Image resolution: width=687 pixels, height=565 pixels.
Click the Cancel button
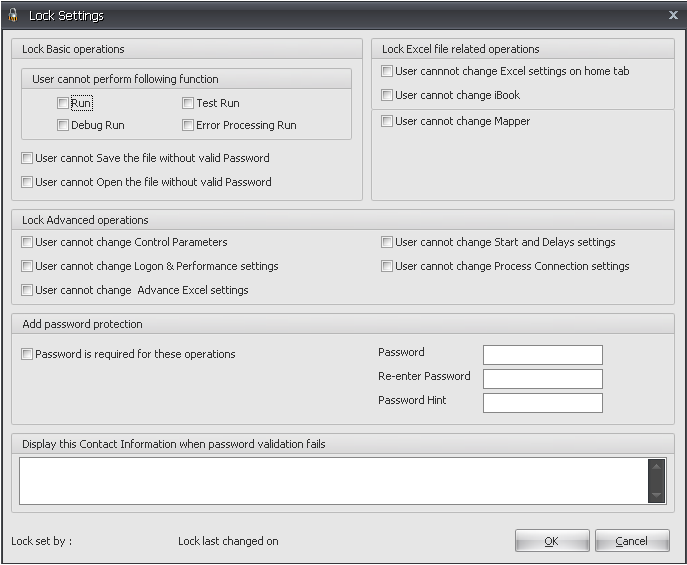pos(631,541)
